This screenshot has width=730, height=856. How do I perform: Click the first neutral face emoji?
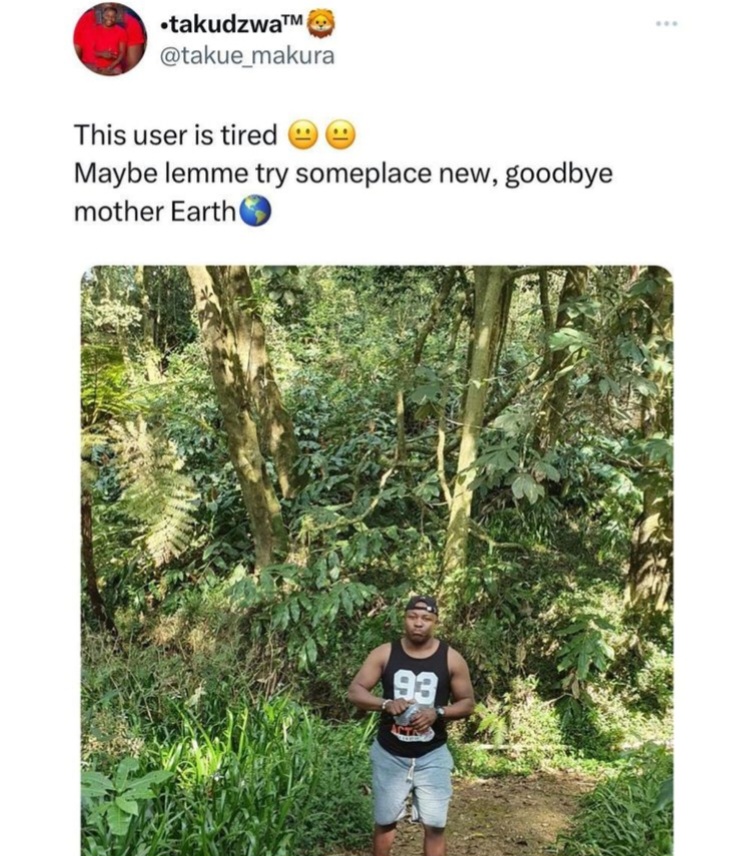[x=301, y=135]
